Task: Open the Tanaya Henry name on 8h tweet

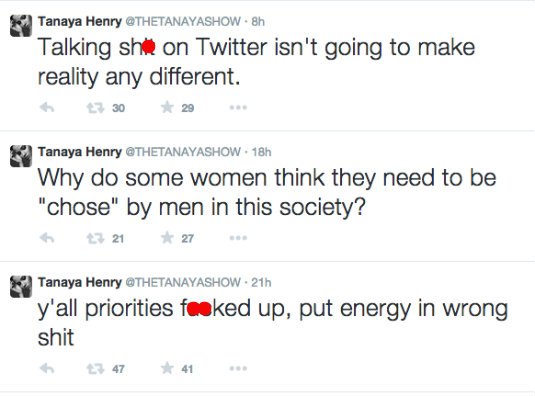Action: (79, 21)
